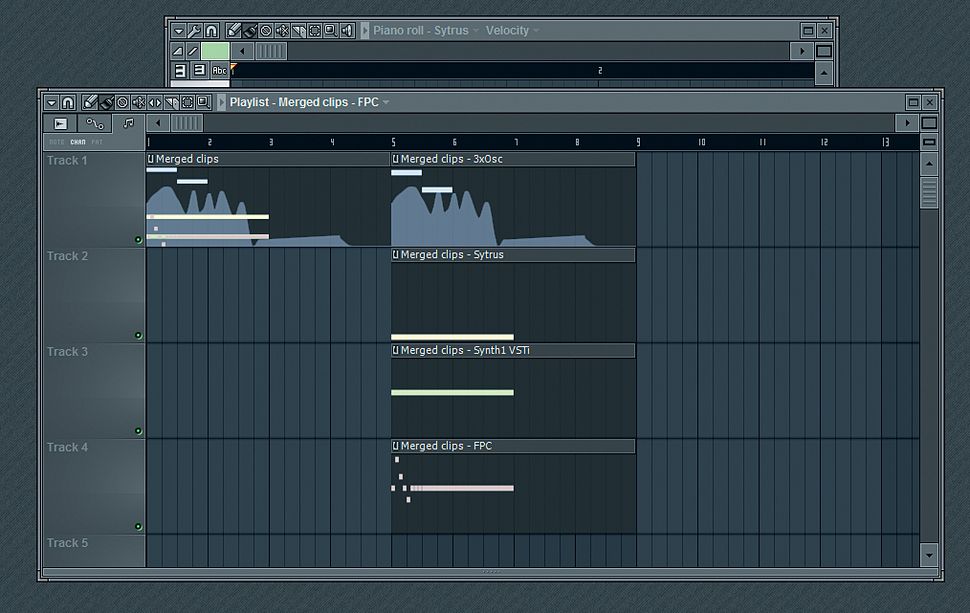Open the 'Merged clips' clip header menu
The height and width of the screenshot is (613, 970).
coord(150,159)
